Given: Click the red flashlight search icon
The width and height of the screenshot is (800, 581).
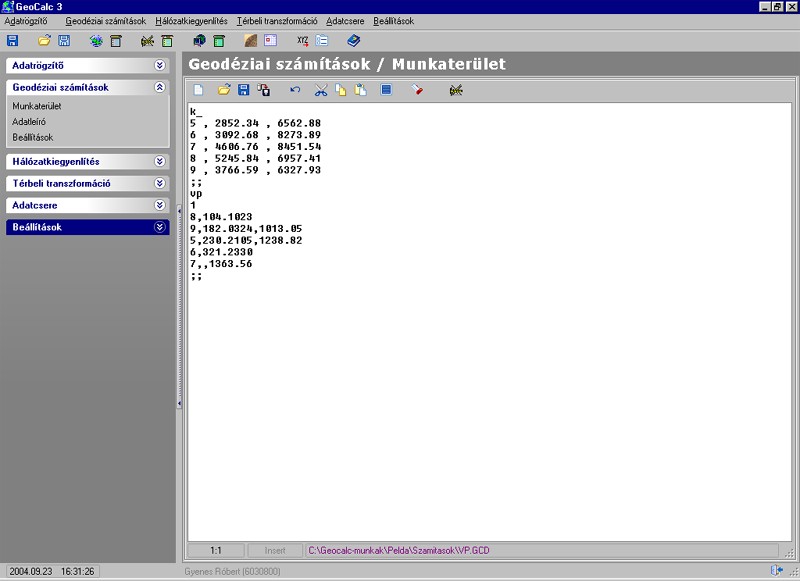Looking at the screenshot, I should [417, 90].
